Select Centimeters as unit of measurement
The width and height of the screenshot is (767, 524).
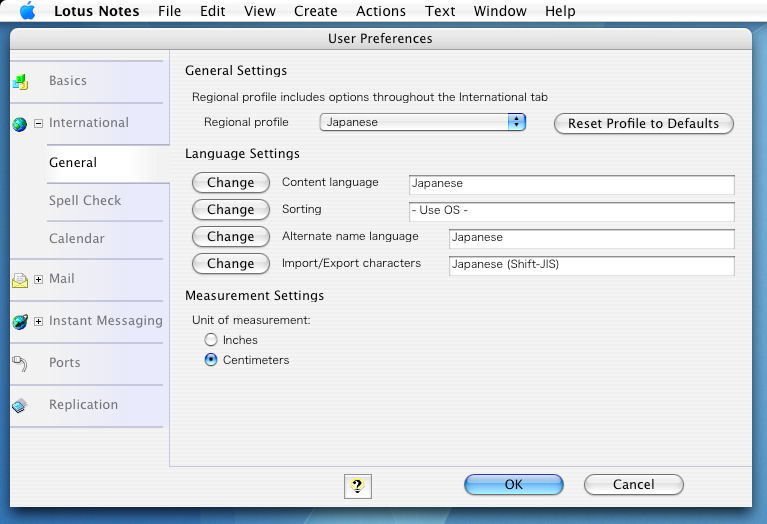[211, 360]
